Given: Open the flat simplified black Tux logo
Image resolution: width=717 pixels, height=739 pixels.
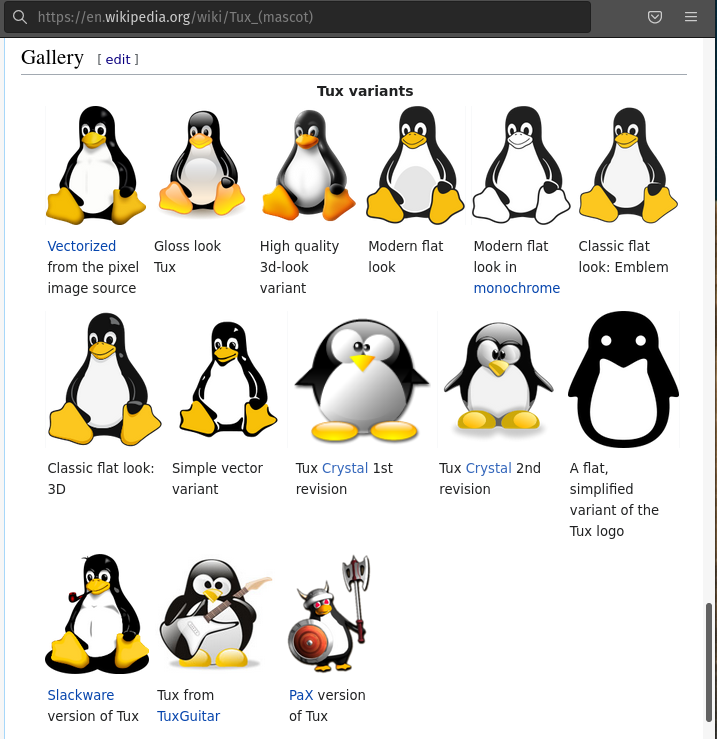Looking at the screenshot, I should tap(623, 379).
